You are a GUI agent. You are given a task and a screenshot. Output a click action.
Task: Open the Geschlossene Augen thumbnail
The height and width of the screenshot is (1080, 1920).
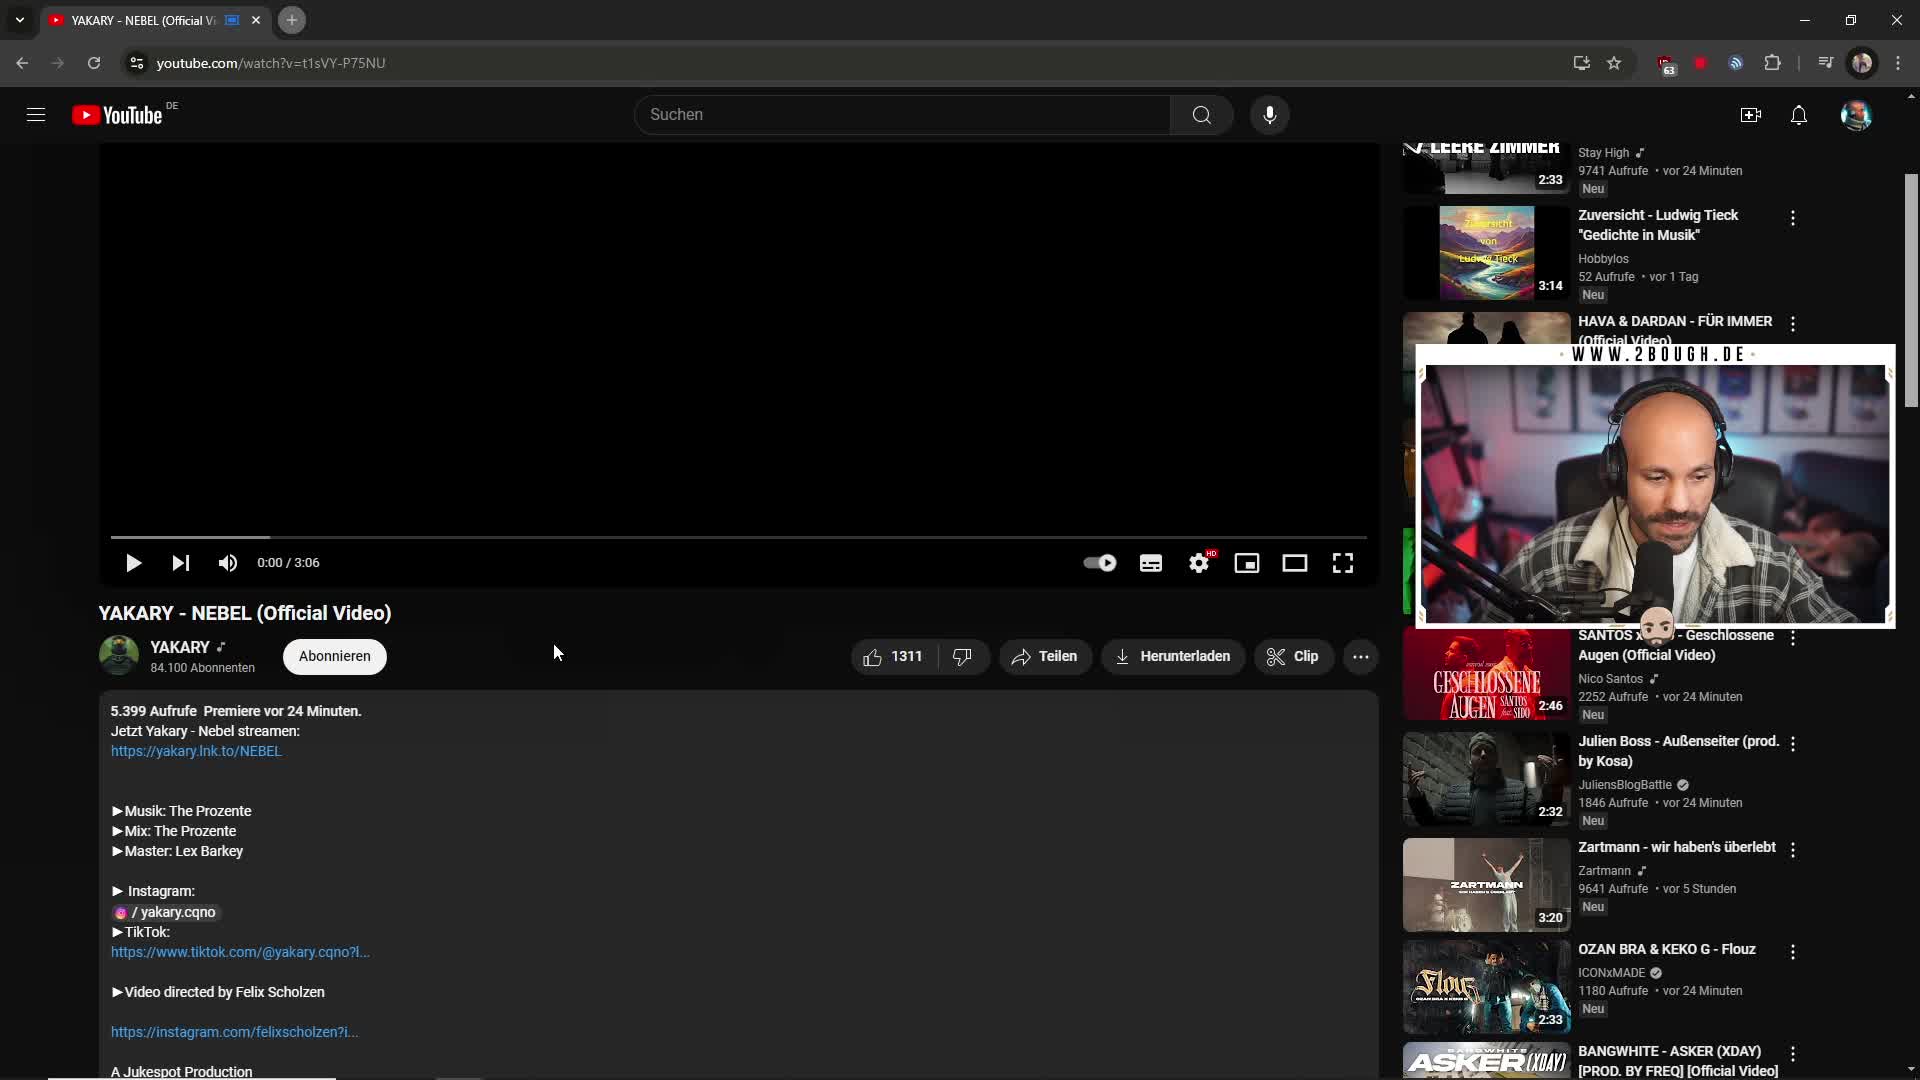[1486, 675]
